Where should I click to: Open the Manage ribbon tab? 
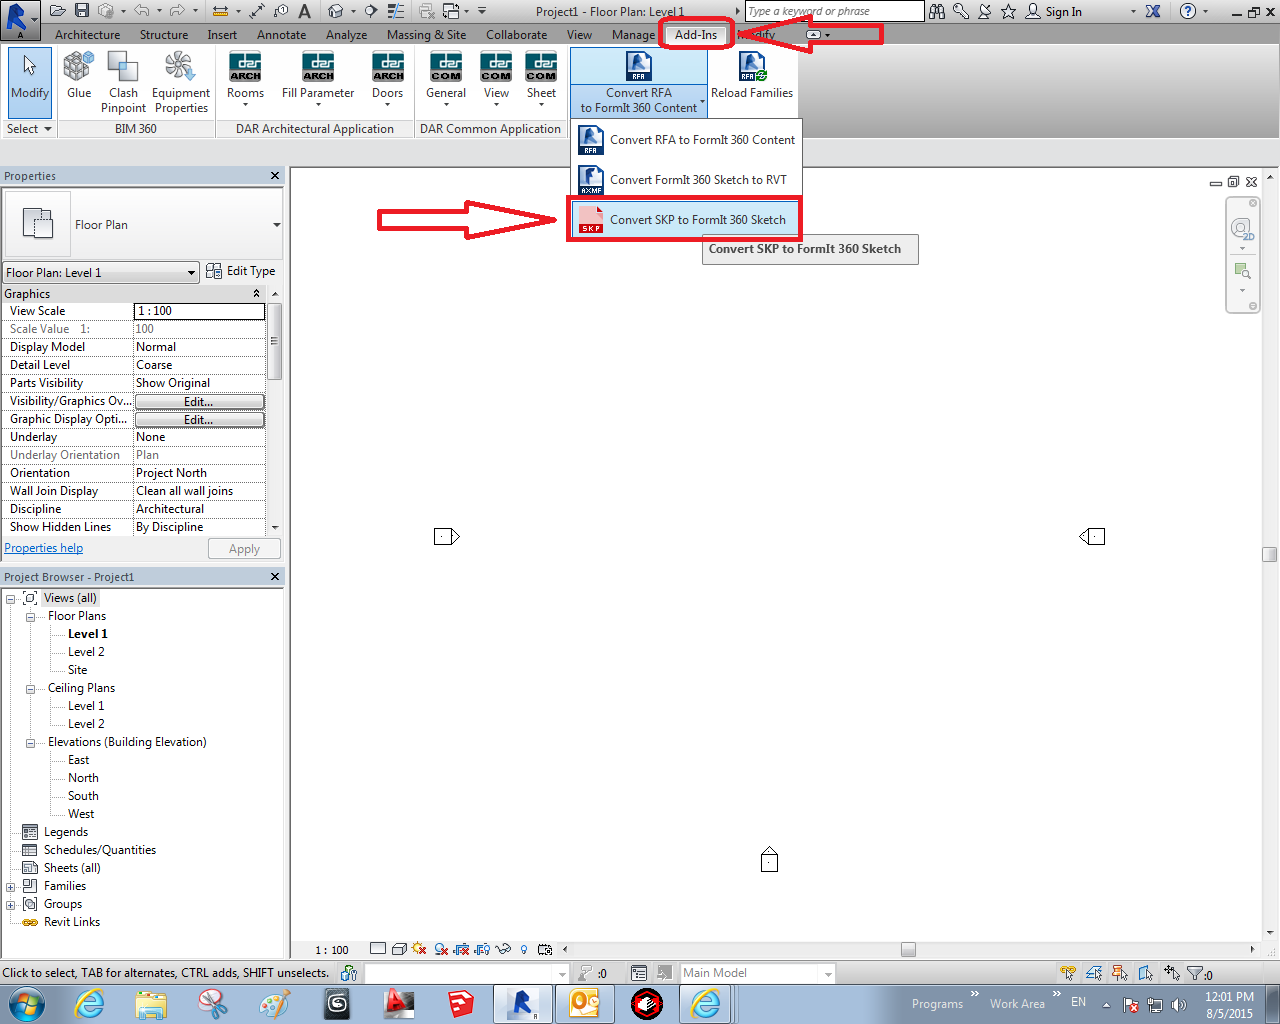click(x=633, y=35)
